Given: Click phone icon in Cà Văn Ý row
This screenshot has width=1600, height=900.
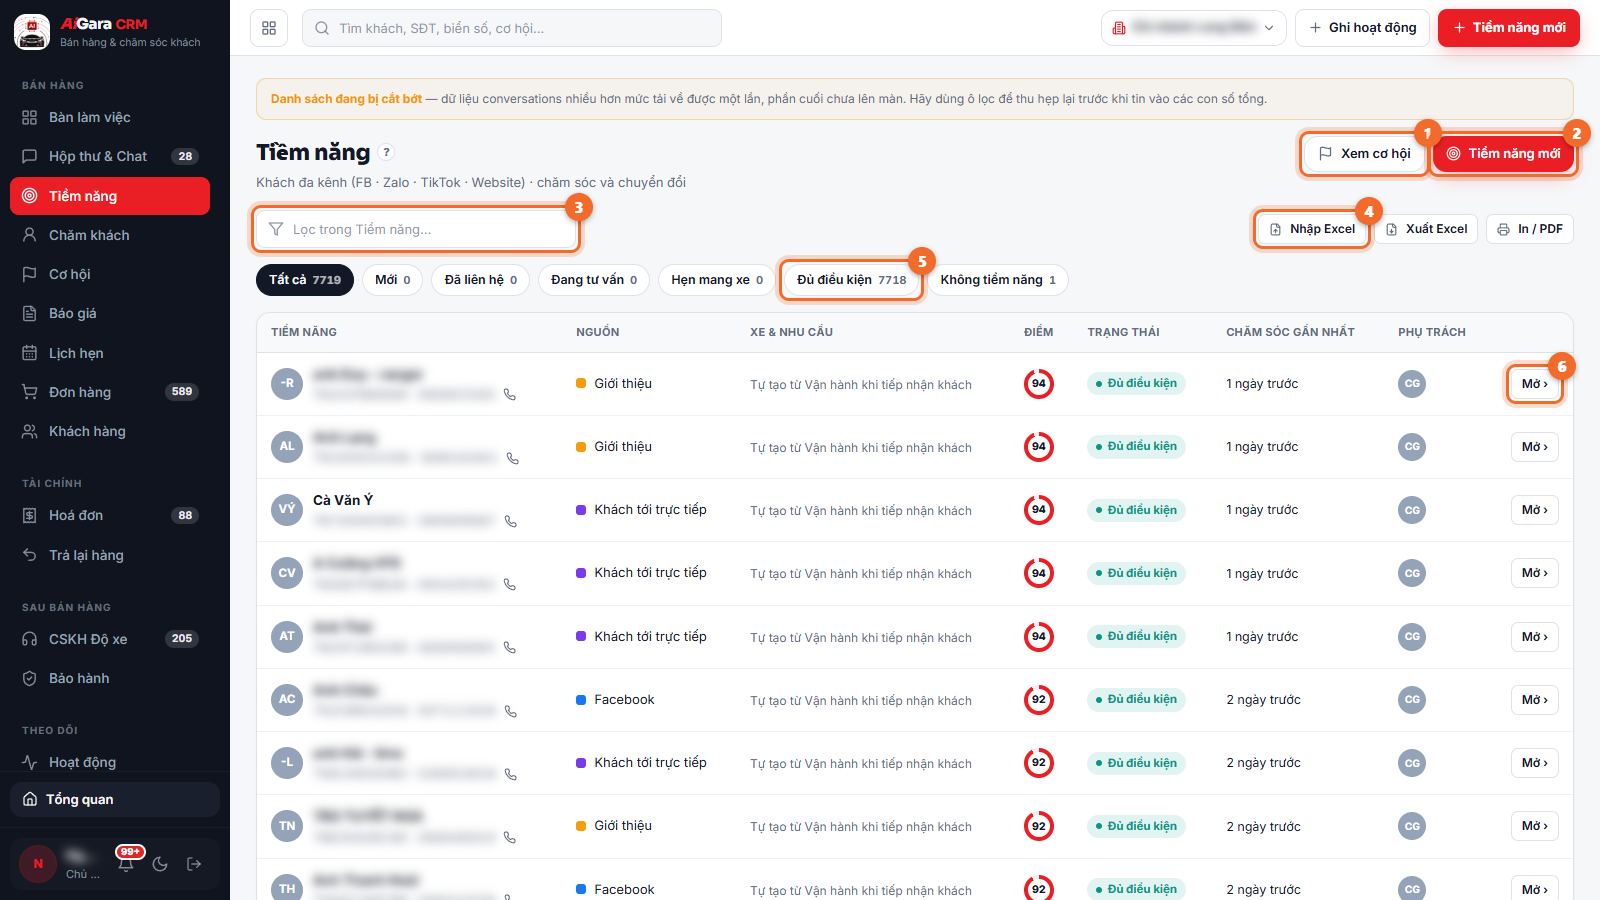Looking at the screenshot, I should (x=511, y=521).
